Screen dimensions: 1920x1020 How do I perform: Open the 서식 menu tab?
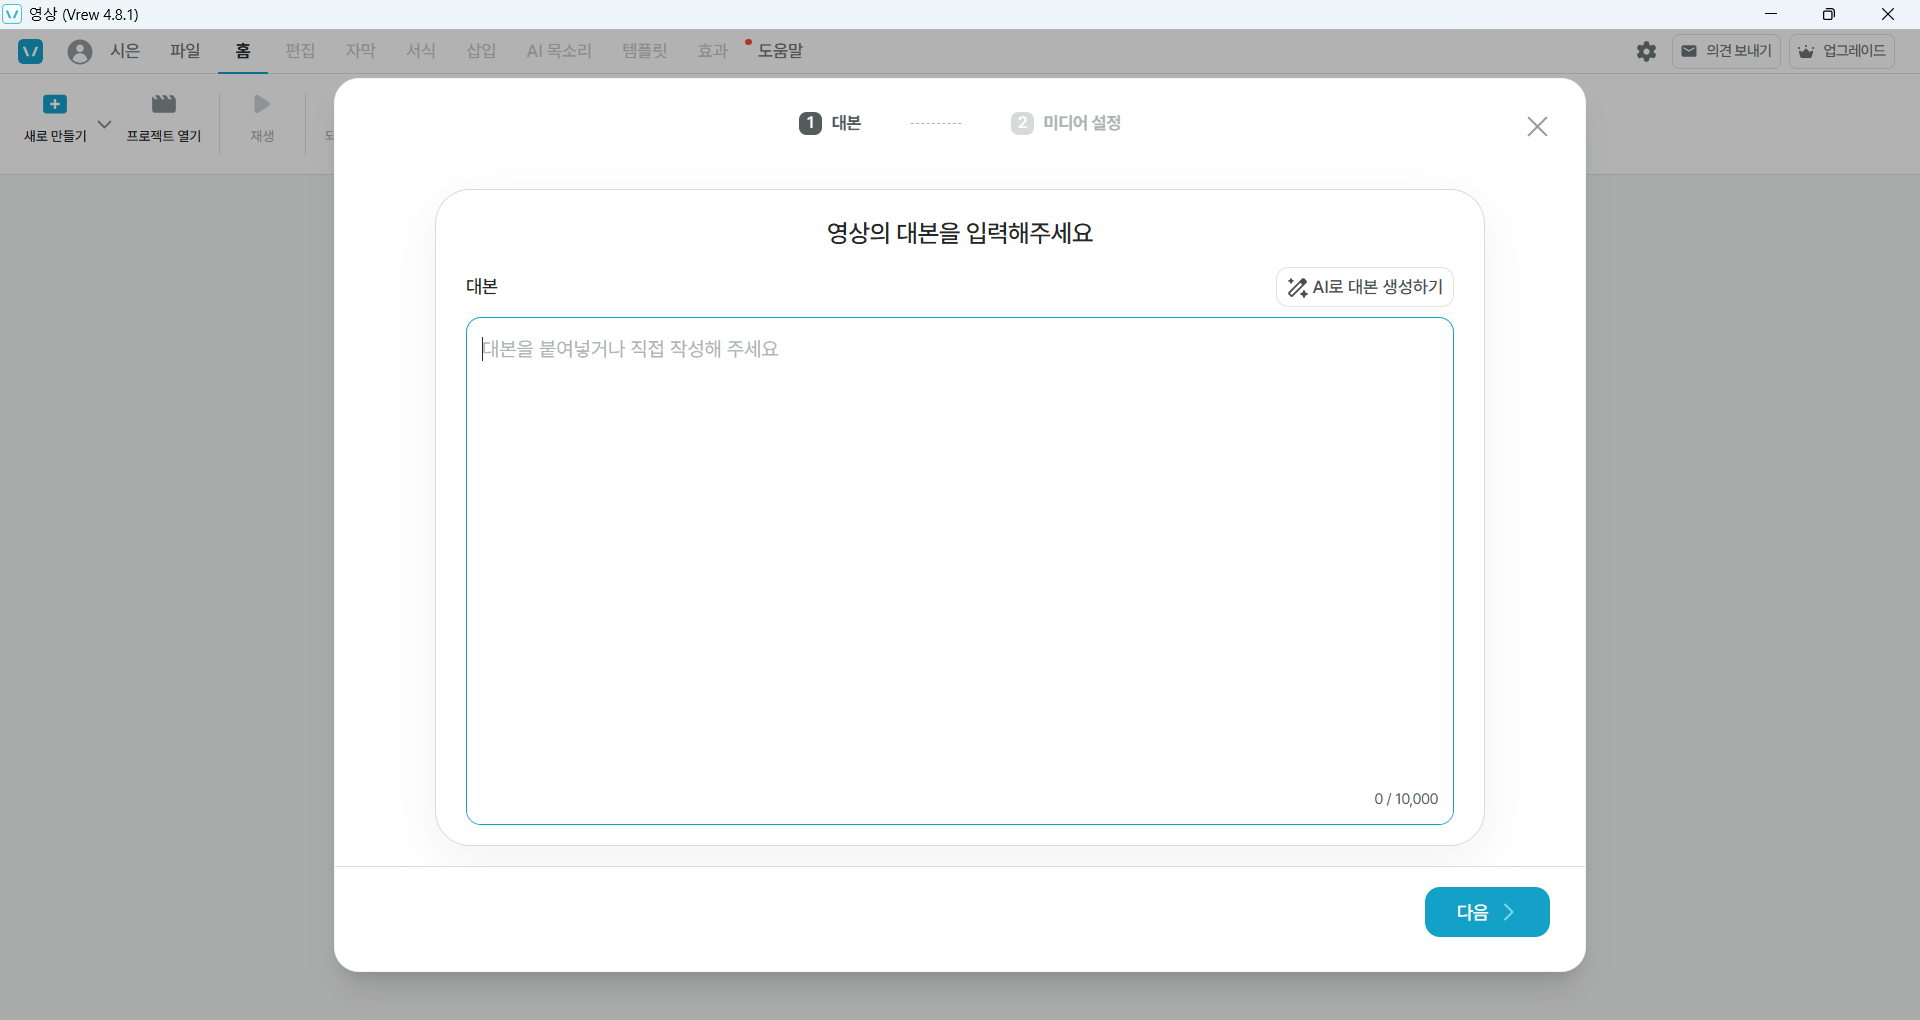tap(421, 51)
